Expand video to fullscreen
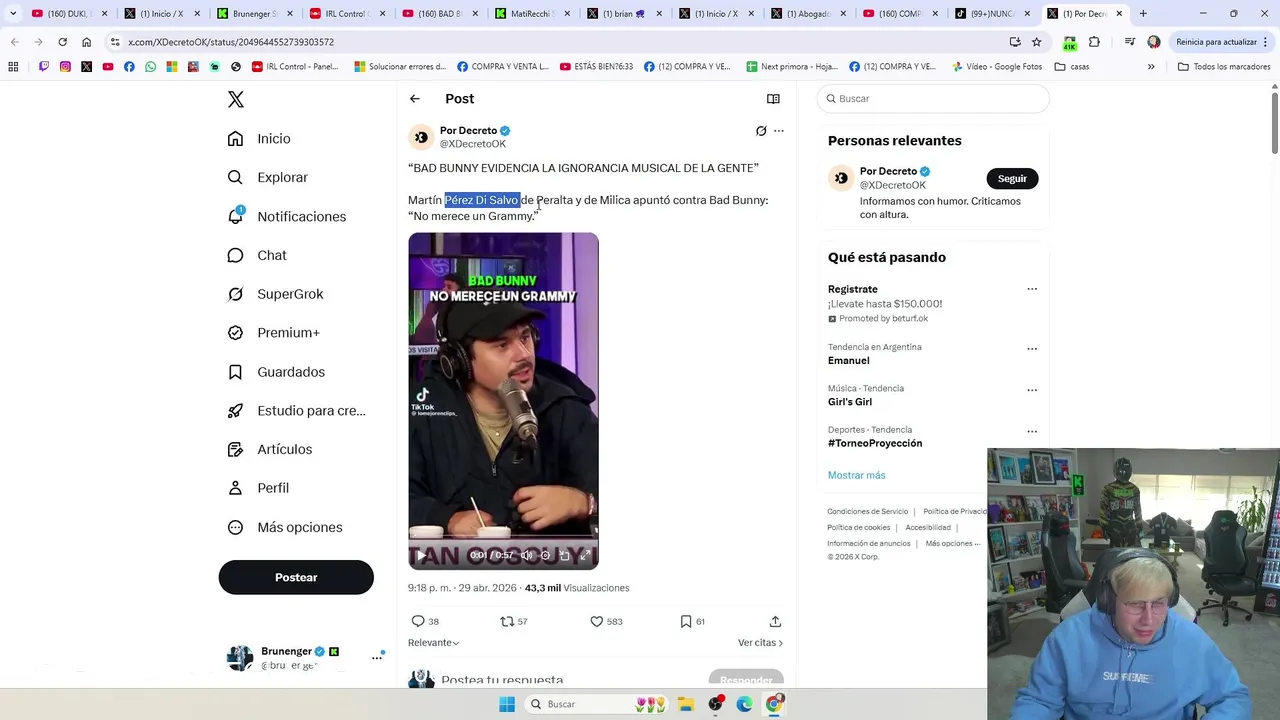This screenshot has height=720, width=1280. coord(585,555)
